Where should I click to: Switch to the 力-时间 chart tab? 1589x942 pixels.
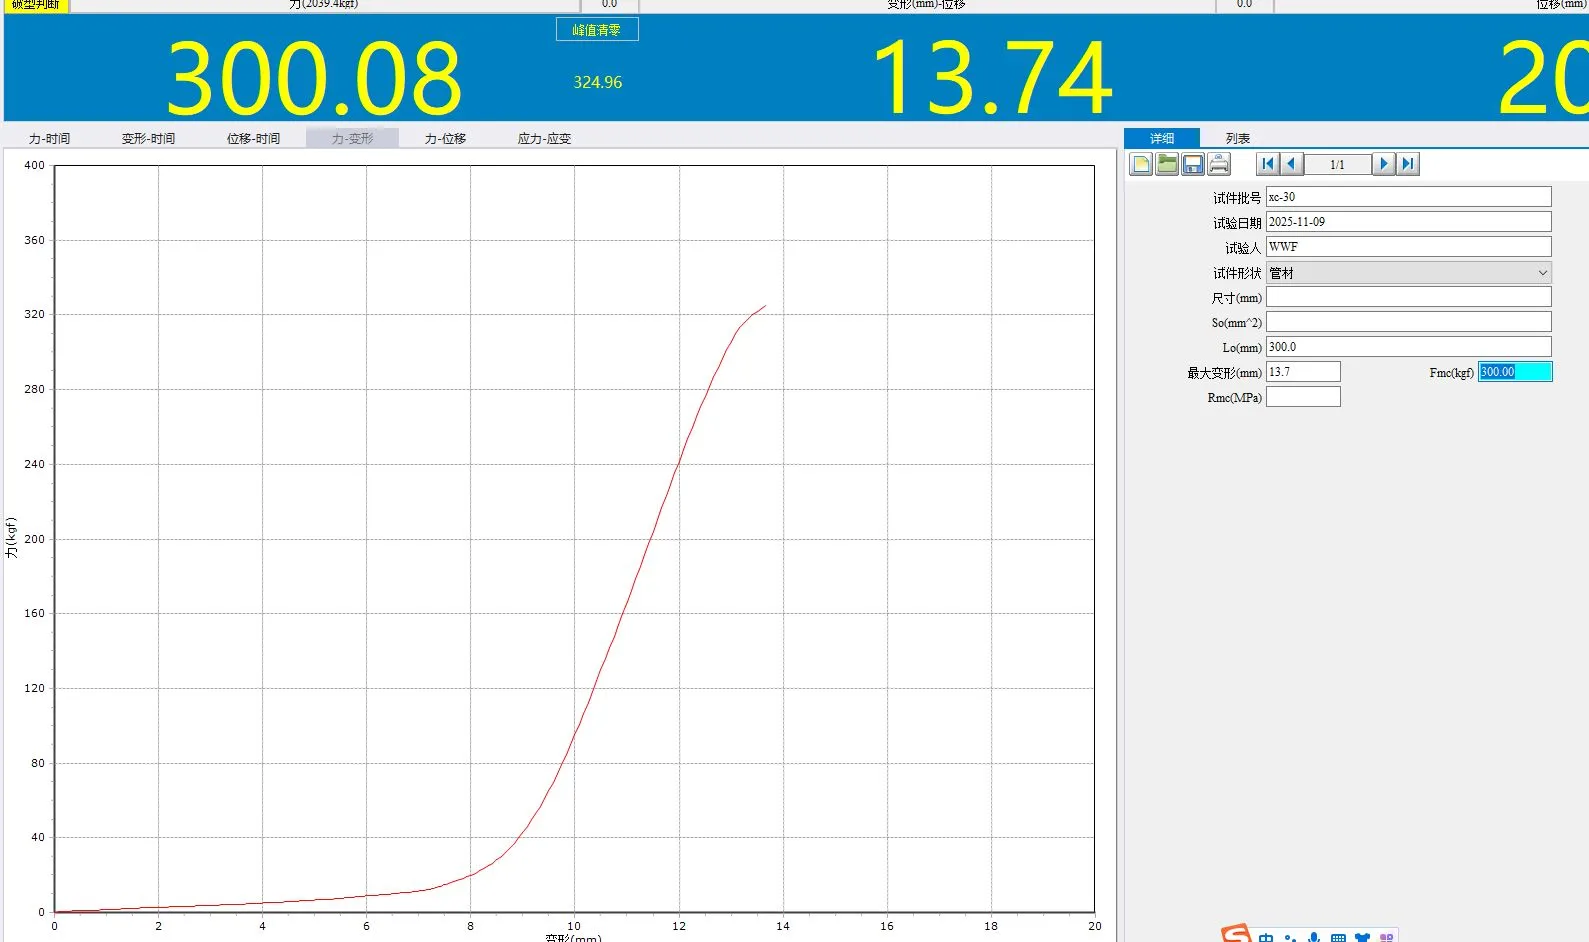tap(49, 138)
